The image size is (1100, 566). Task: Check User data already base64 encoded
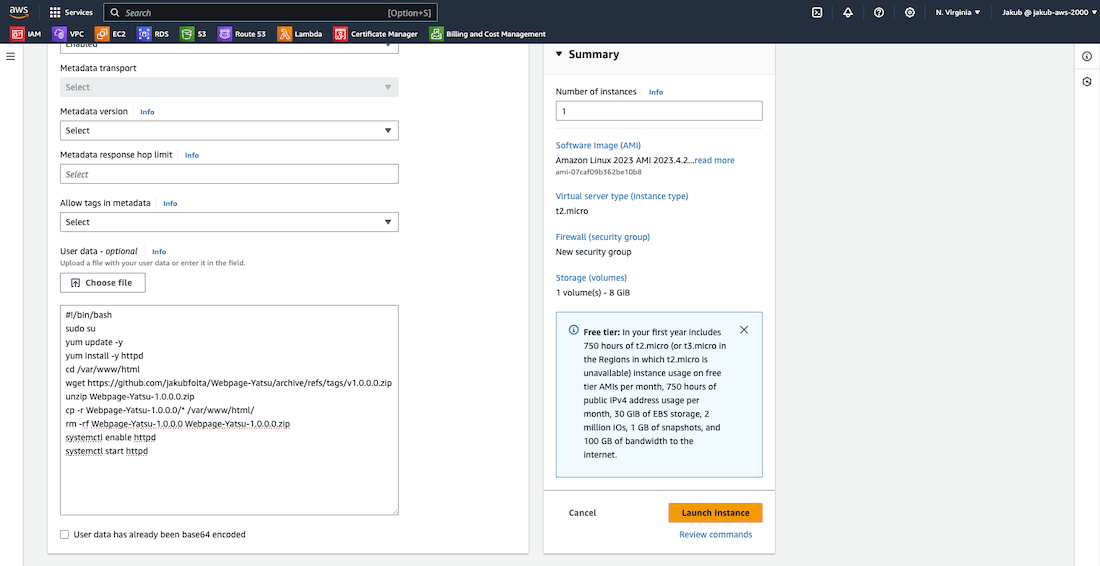(65, 534)
